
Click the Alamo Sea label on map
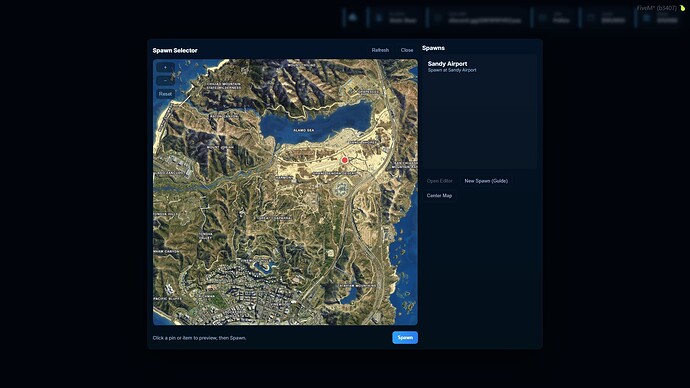(304, 130)
